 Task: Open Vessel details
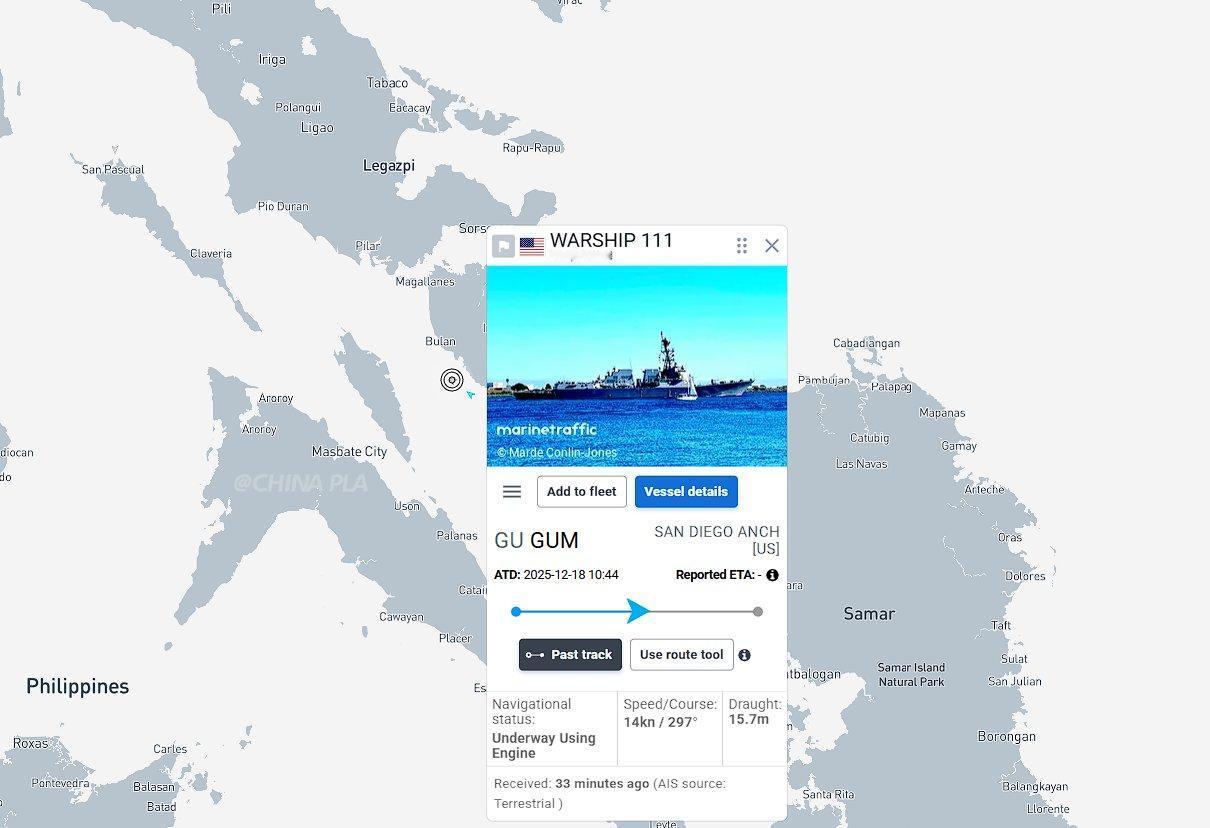[x=686, y=492]
